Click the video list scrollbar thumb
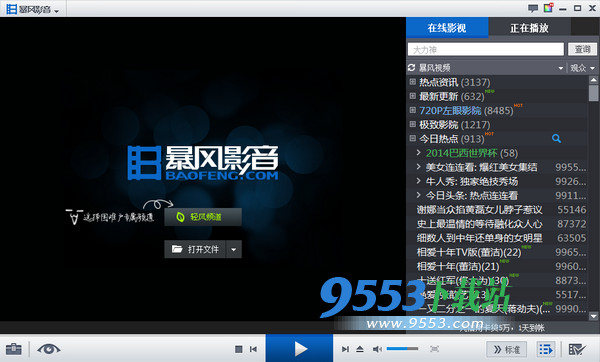Screen dimensions: 600x362 (593, 93)
